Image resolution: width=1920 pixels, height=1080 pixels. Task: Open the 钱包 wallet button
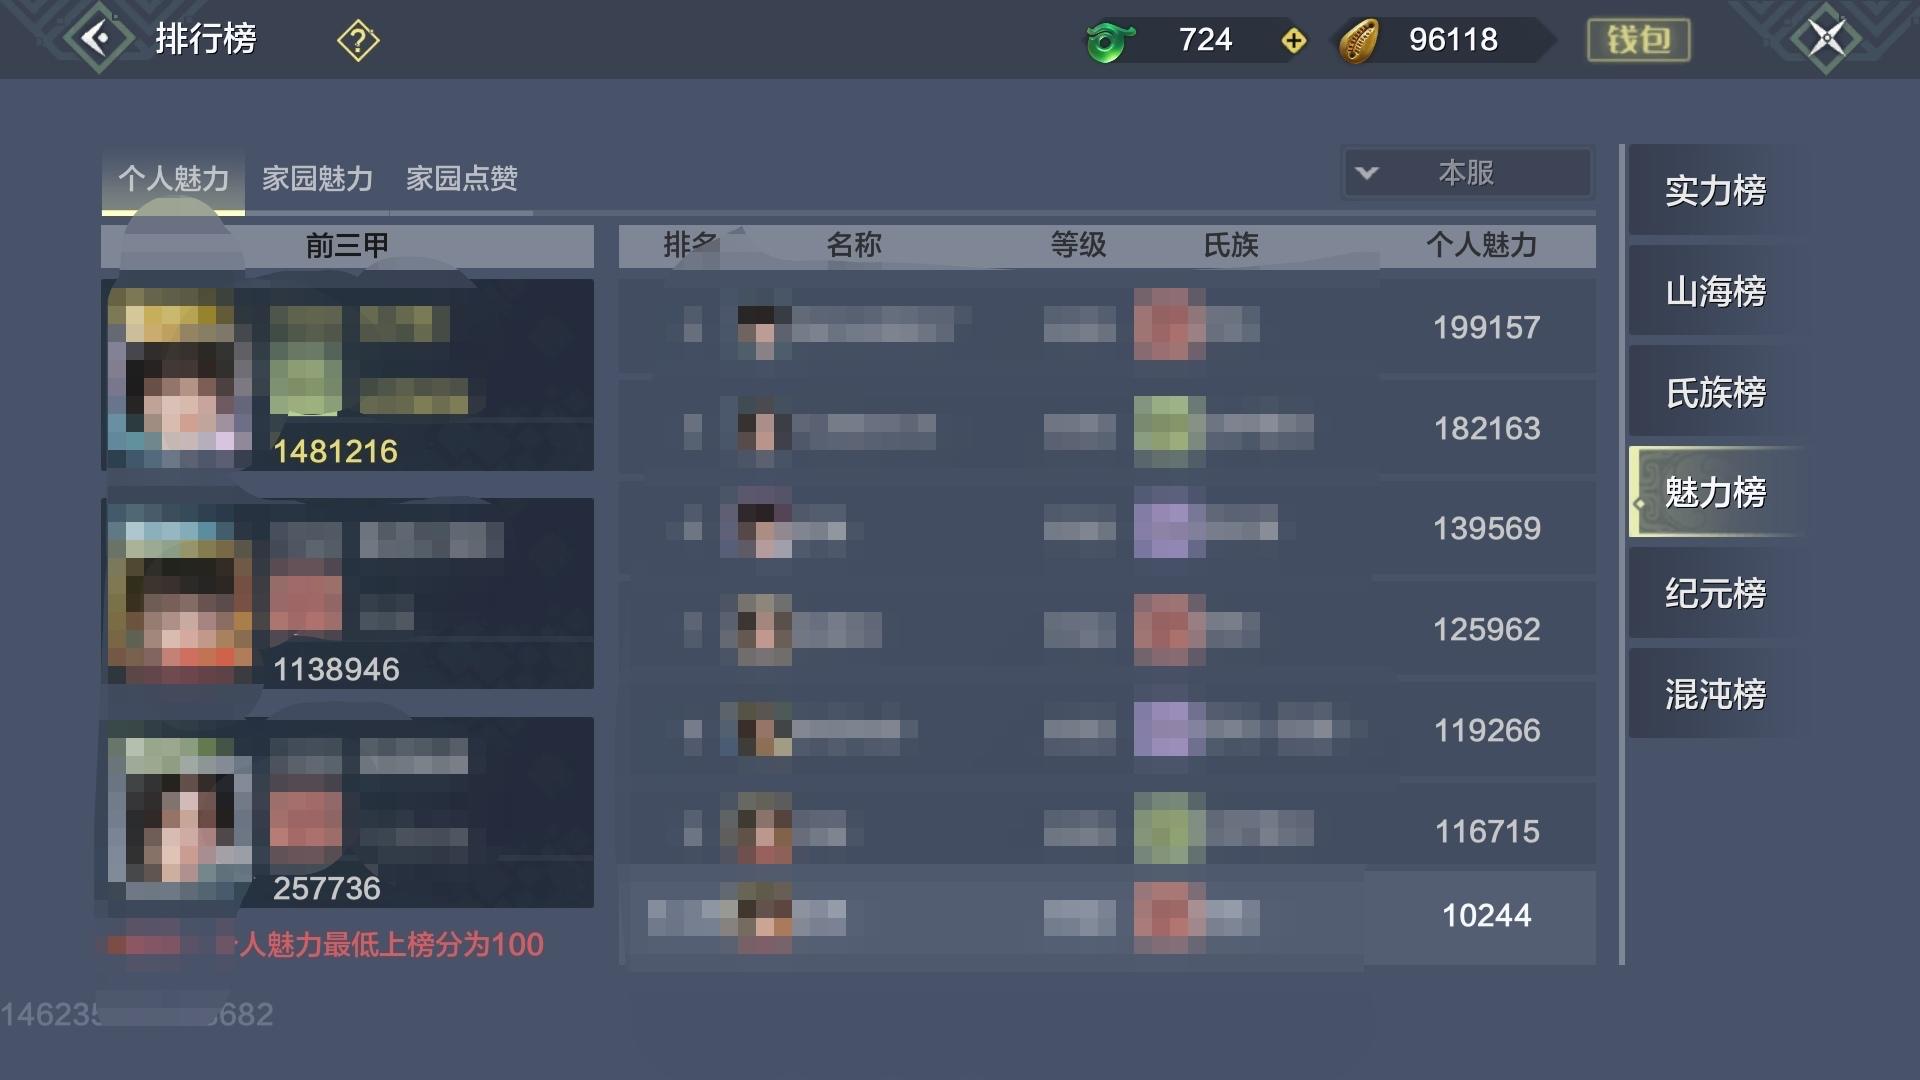tap(1638, 40)
